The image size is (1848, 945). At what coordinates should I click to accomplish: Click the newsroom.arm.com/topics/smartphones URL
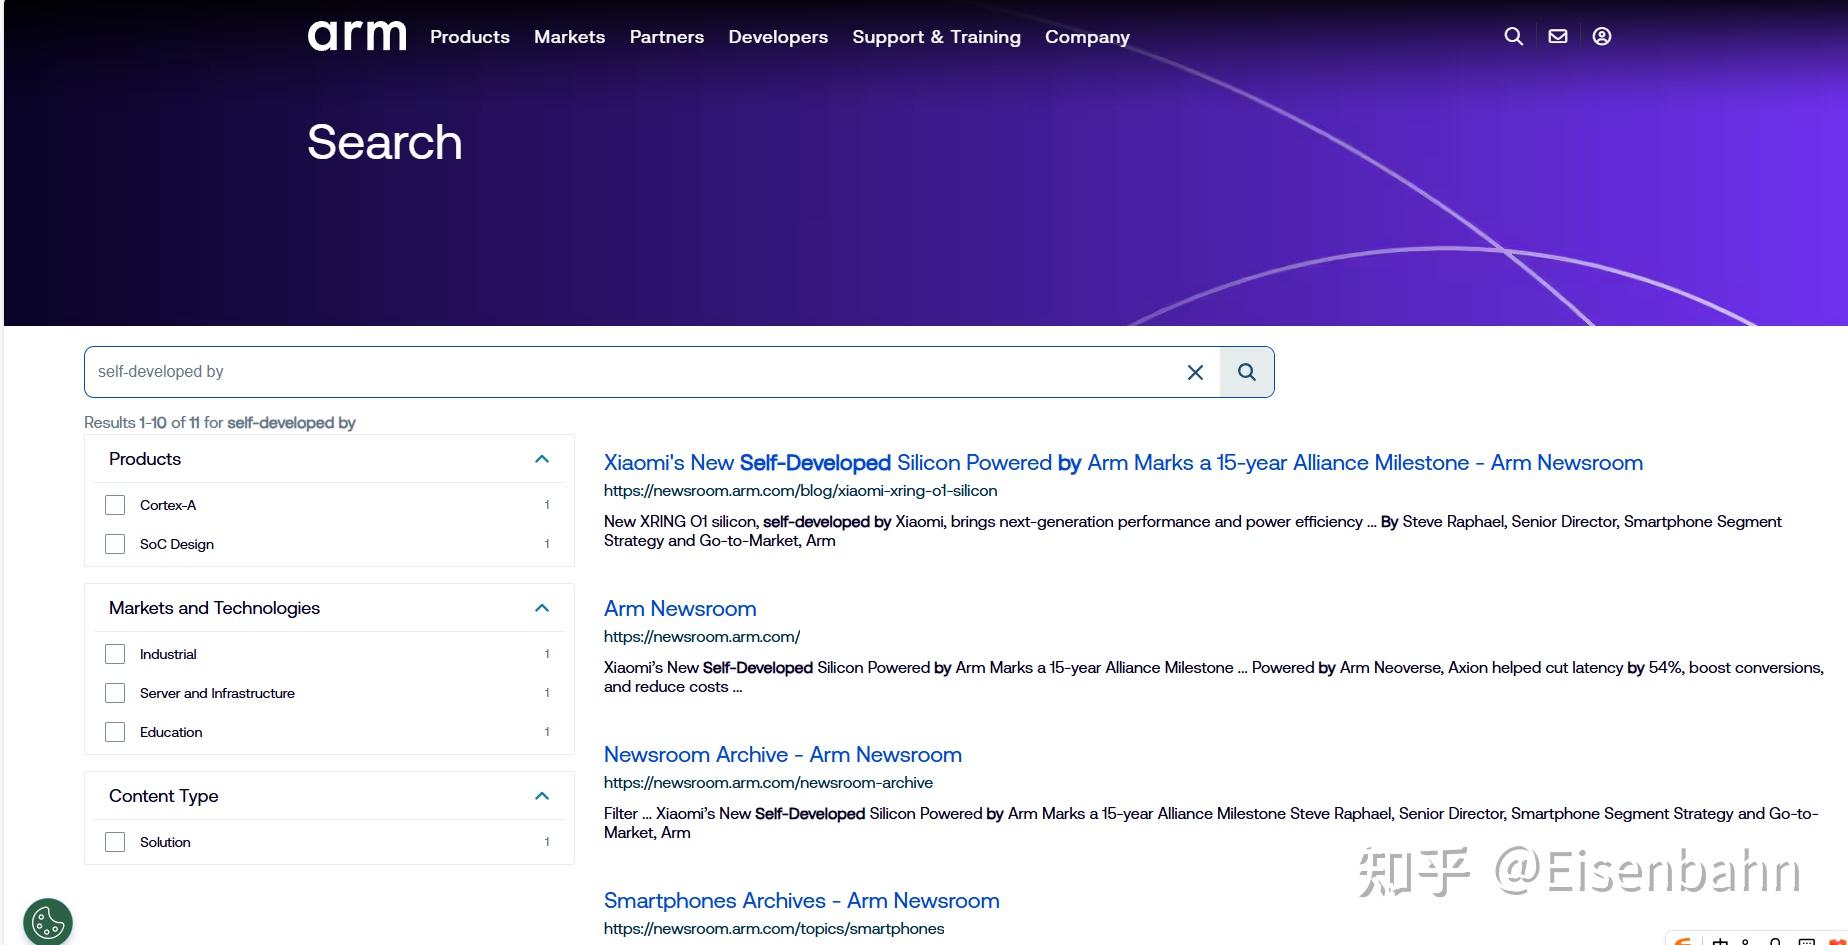(774, 929)
